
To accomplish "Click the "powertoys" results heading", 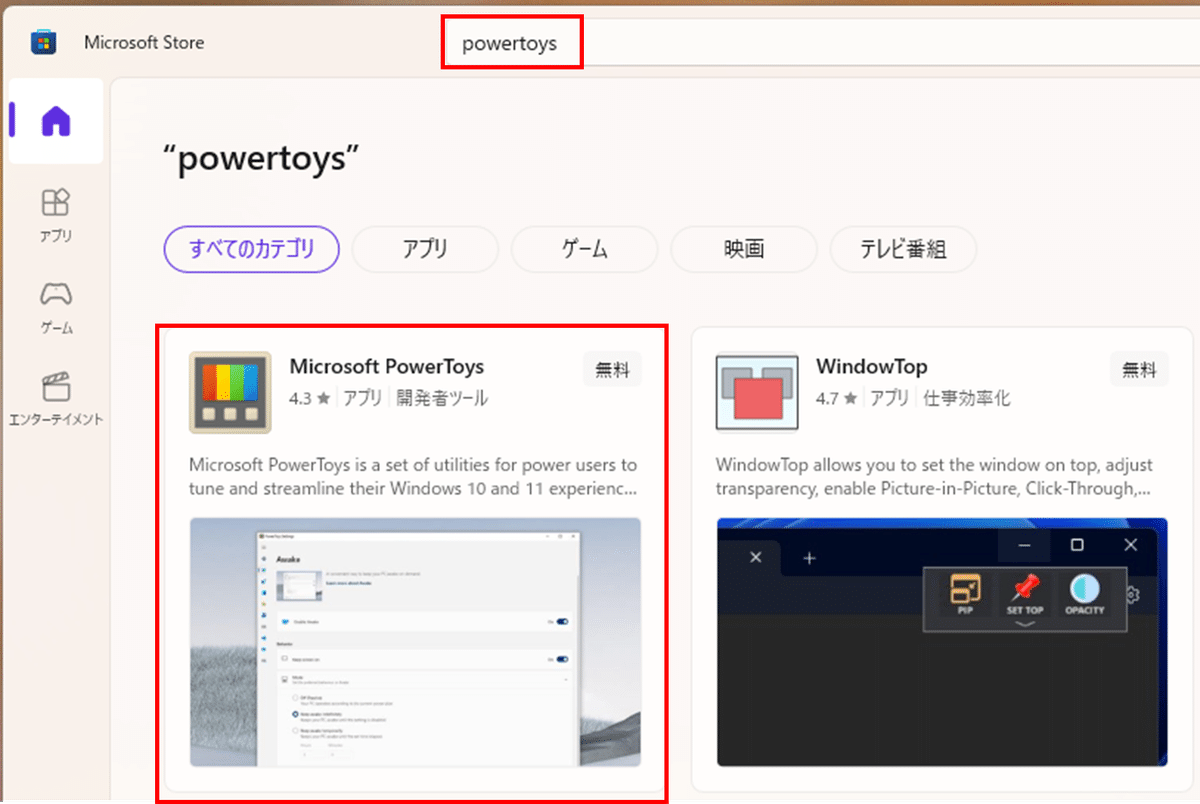I will coord(261,158).
